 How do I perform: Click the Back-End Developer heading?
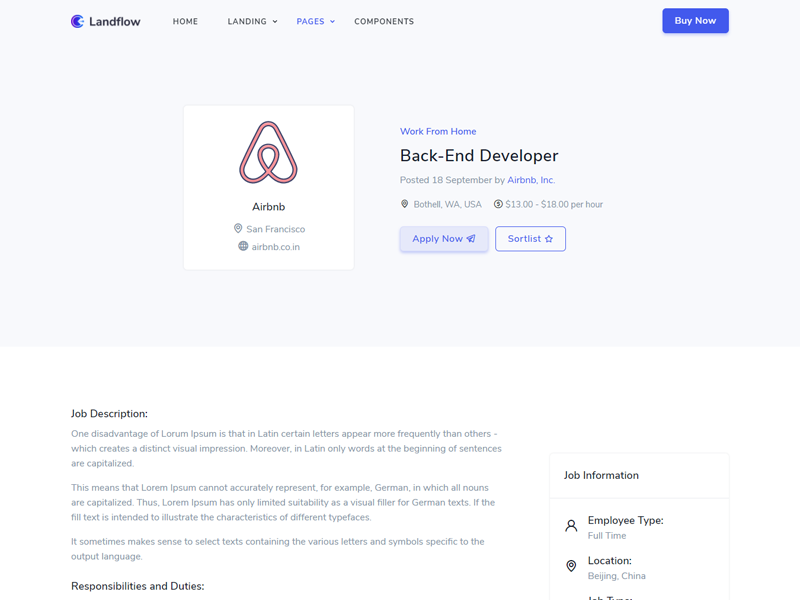pyautogui.click(x=479, y=156)
